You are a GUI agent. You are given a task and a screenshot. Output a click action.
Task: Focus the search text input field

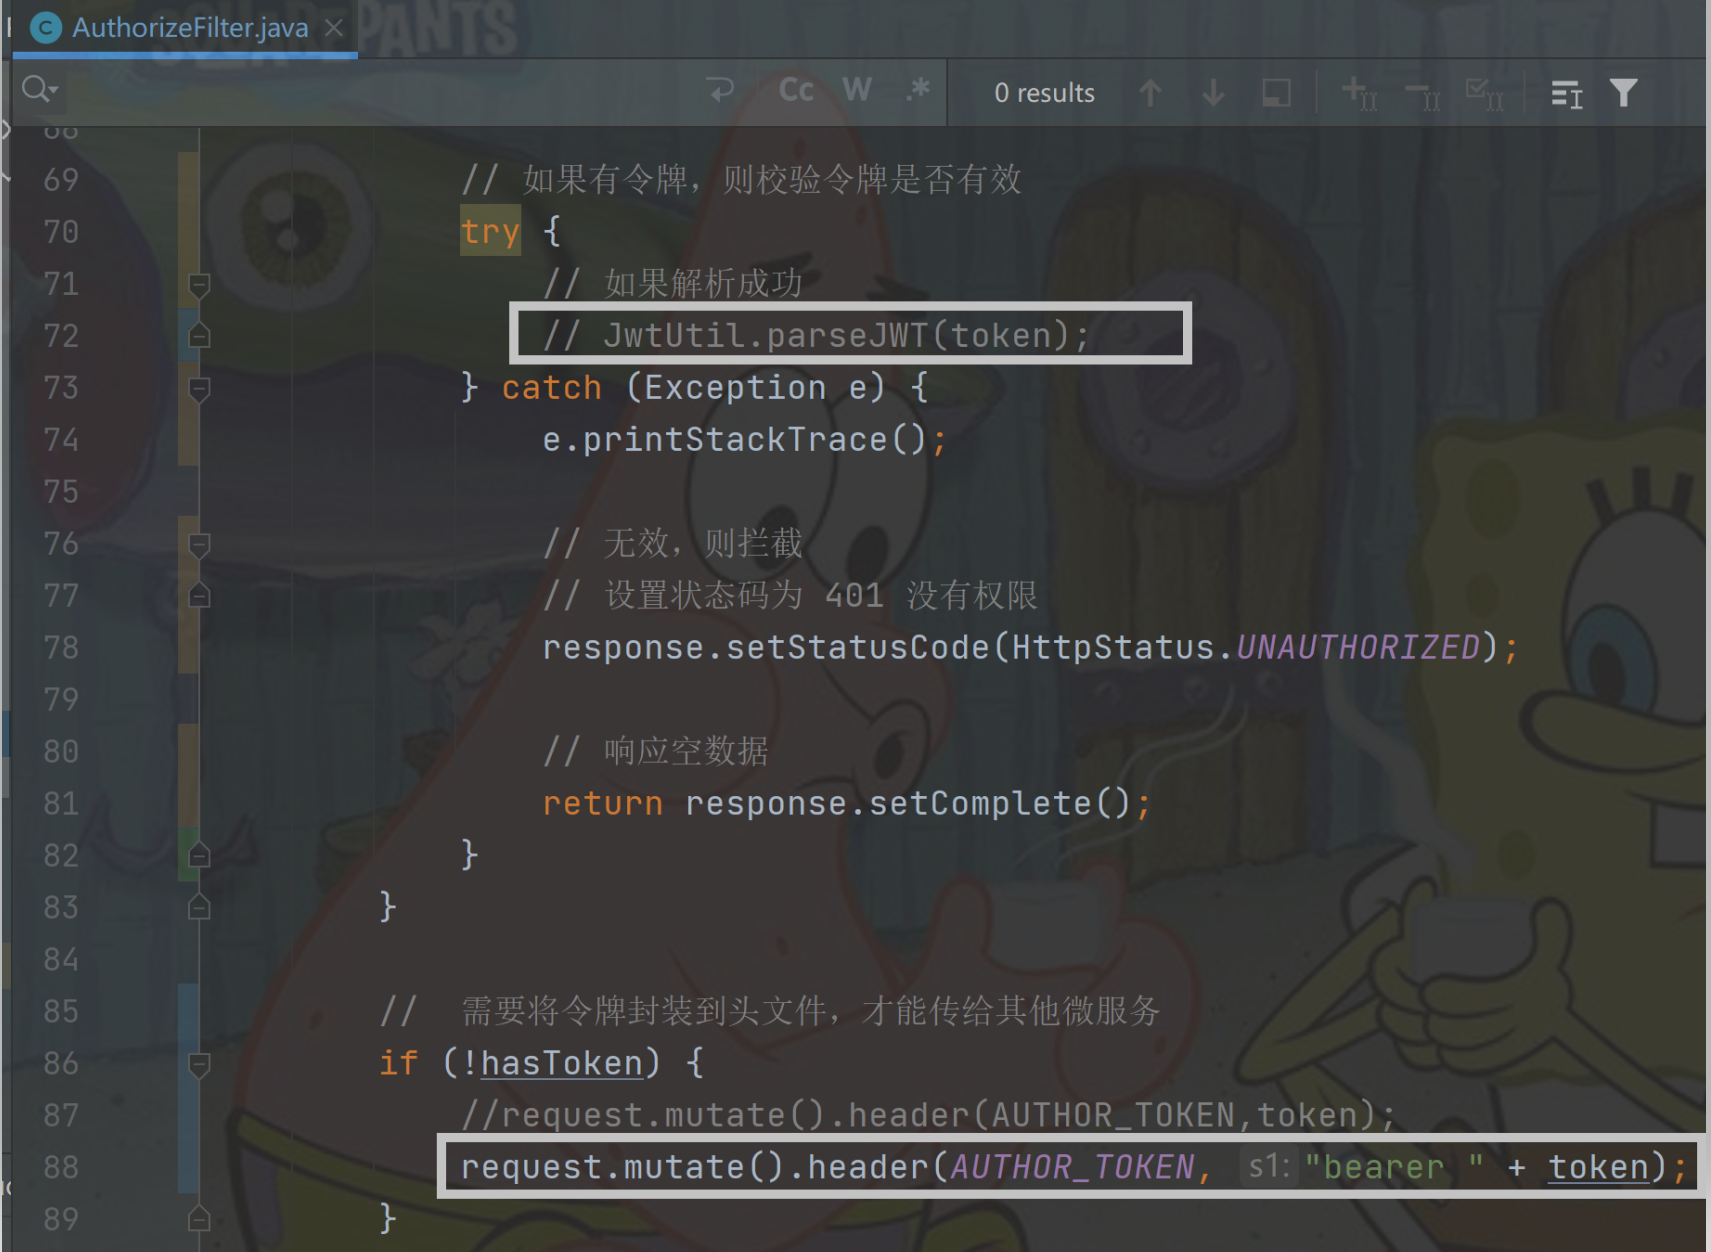(x=380, y=90)
